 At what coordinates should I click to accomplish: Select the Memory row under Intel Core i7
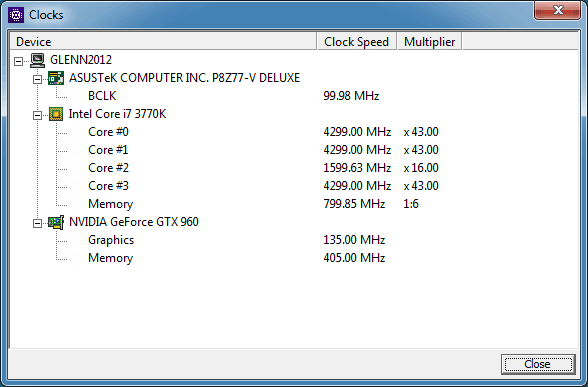pyautogui.click(x=111, y=204)
